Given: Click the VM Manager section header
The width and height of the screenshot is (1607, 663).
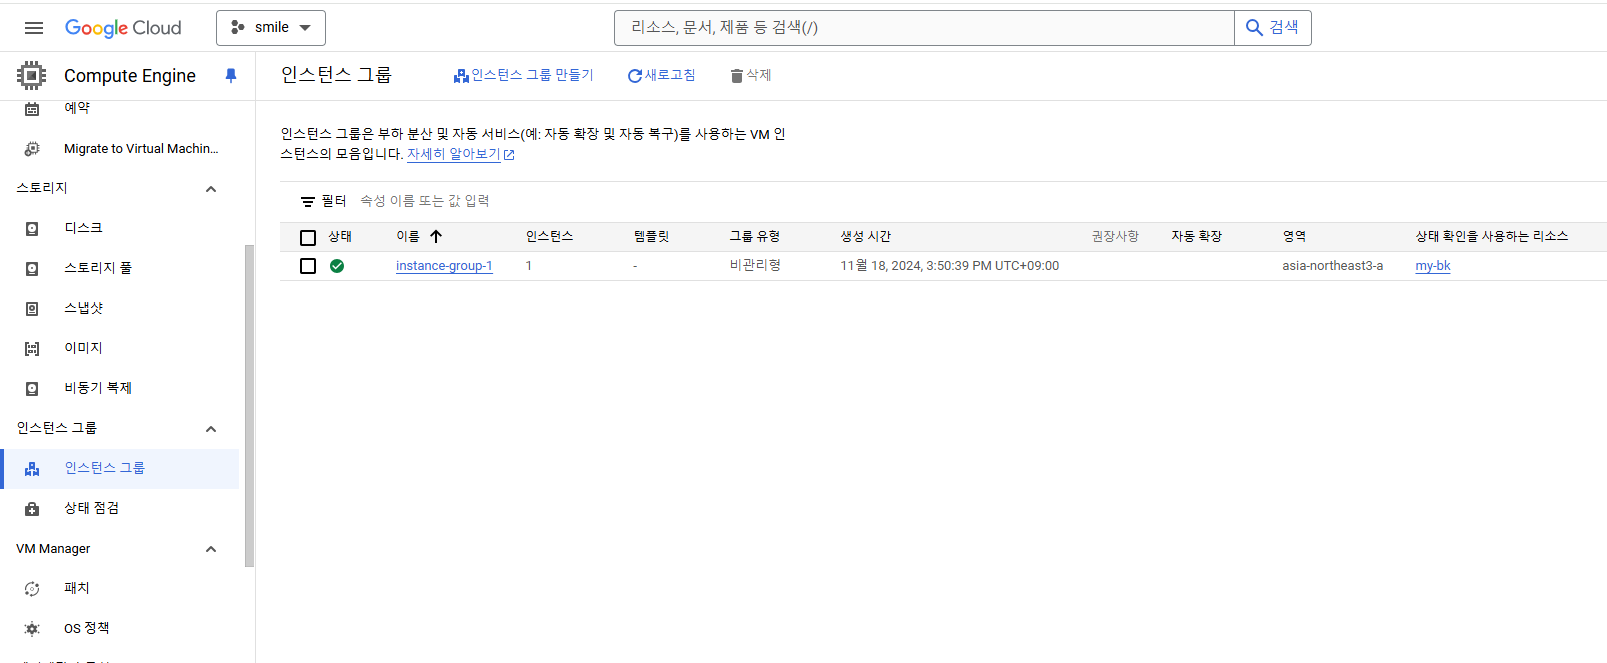Looking at the screenshot, I should tap(53, 549).
